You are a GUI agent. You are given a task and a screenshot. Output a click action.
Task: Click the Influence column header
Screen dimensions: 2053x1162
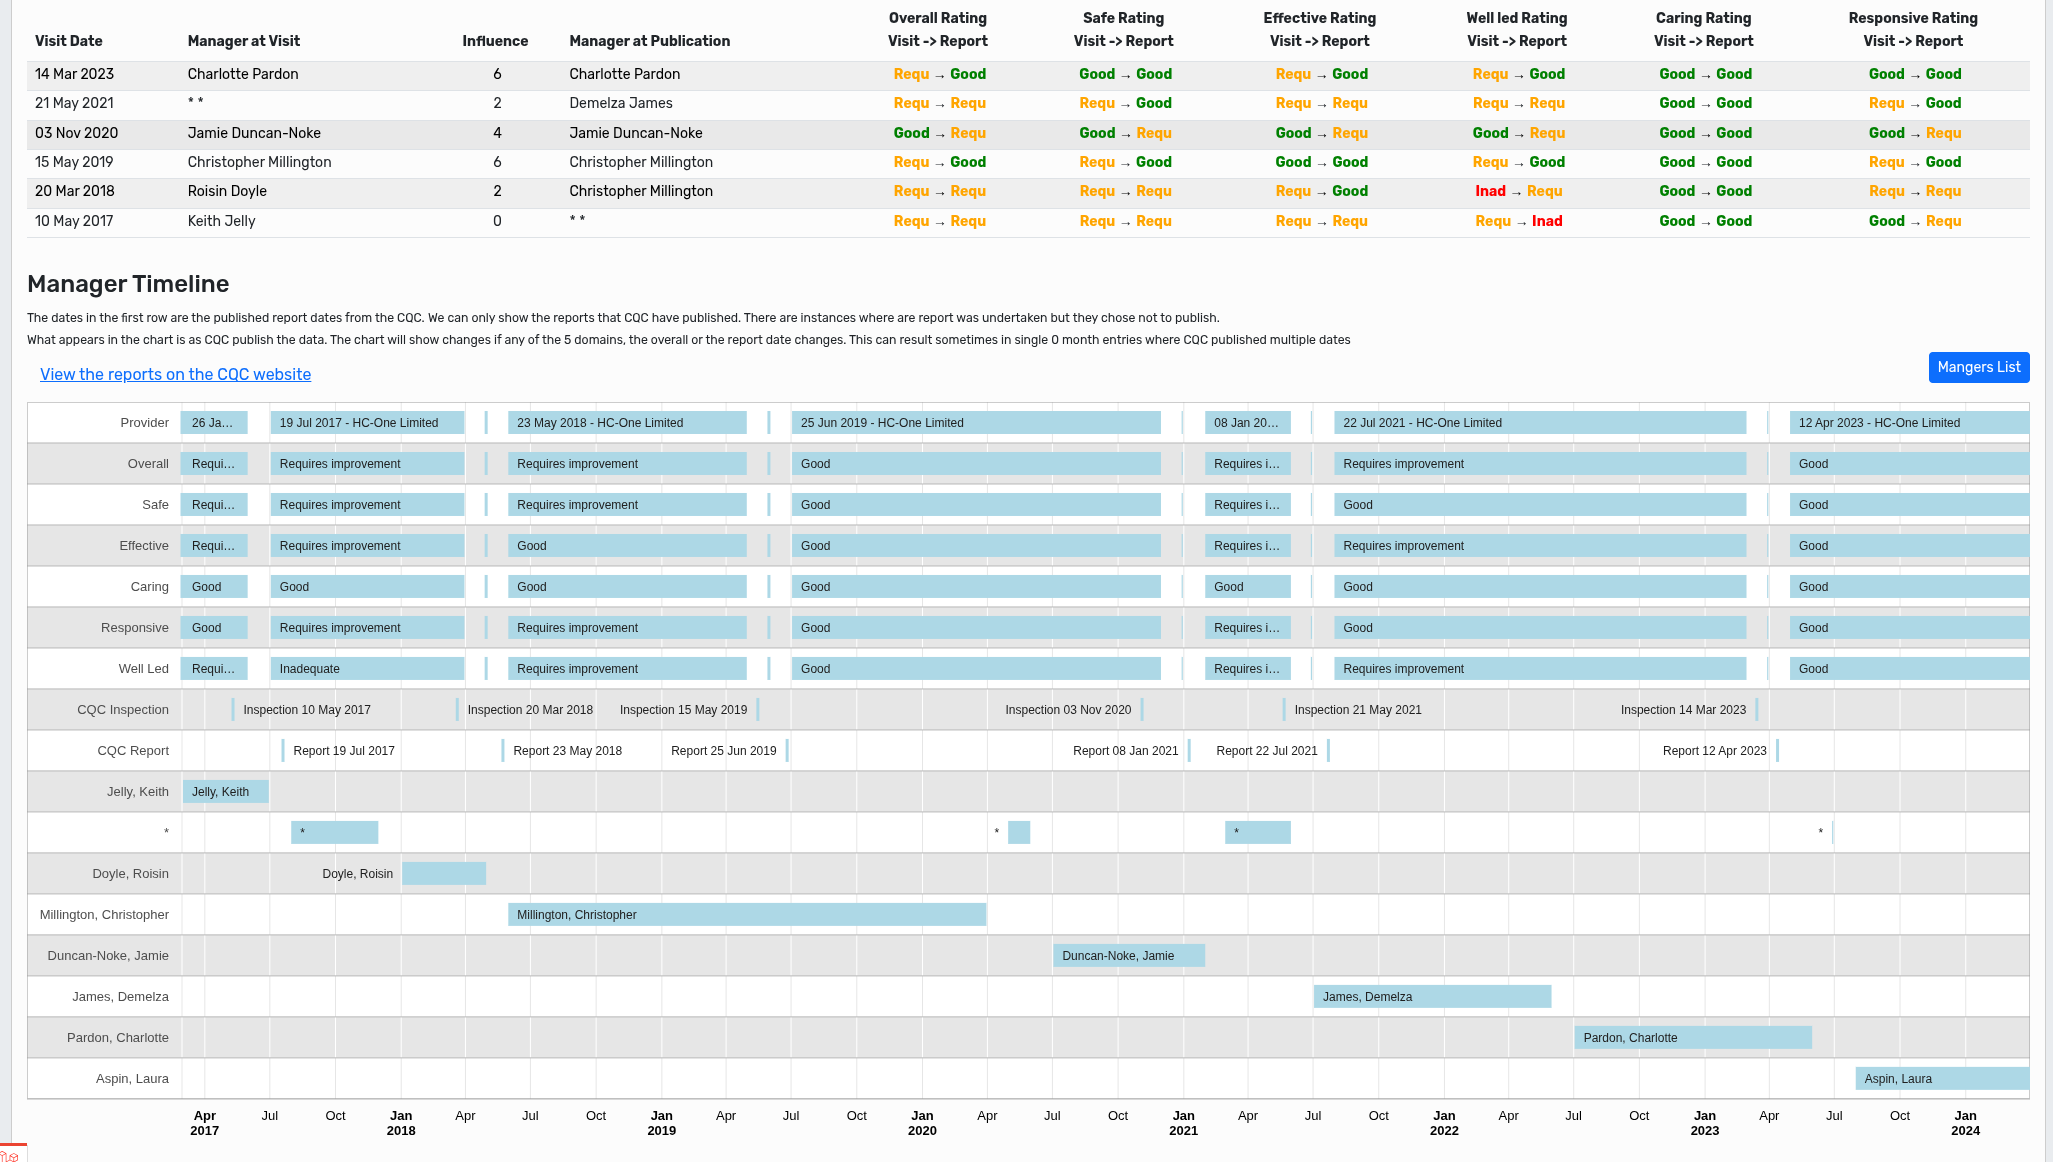click(495, 41)
